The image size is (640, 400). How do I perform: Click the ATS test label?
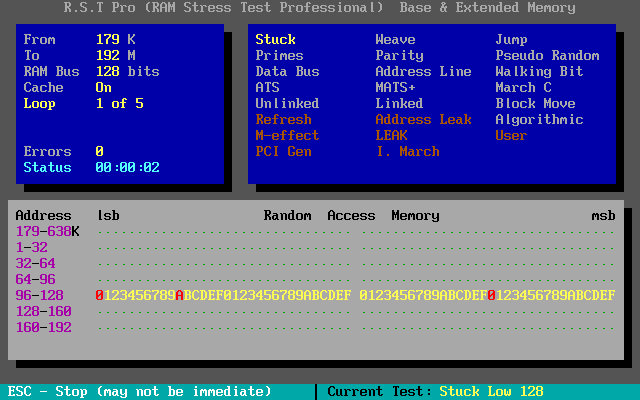coord(267,87)
